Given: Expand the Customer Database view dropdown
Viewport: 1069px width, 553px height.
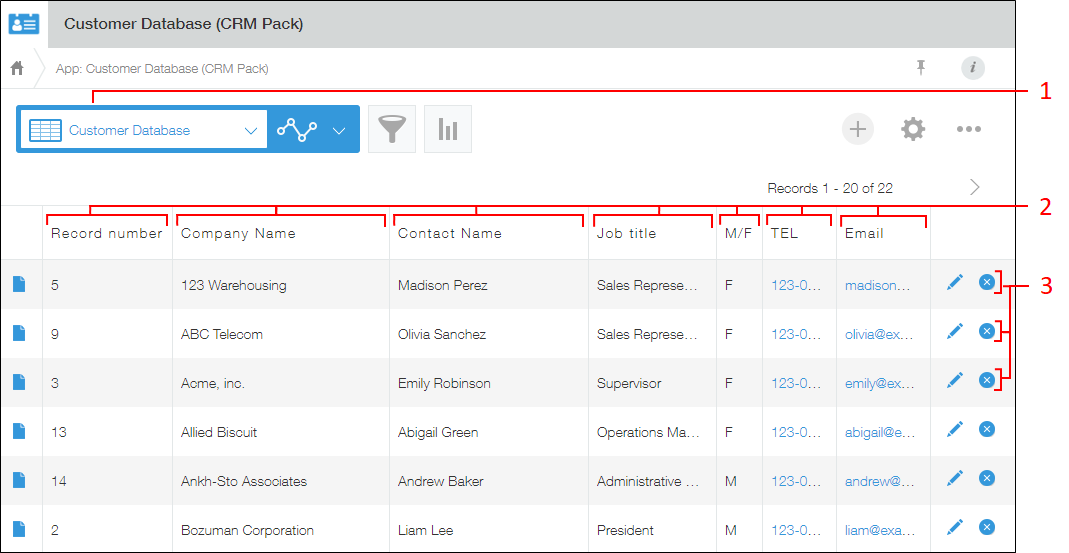Looking at the screenshot, I should (250, 130).
